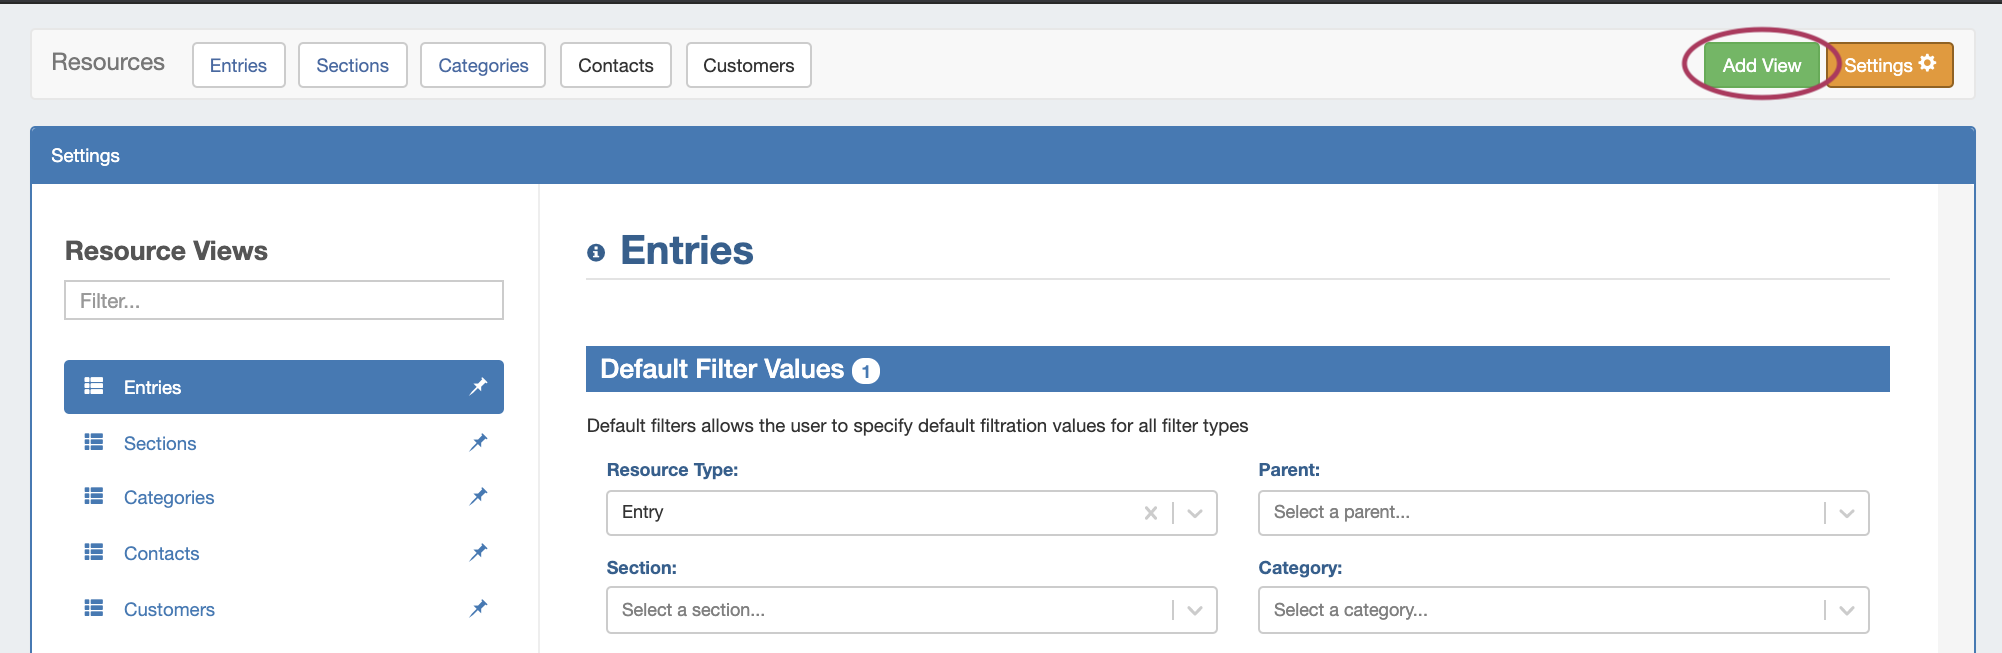The image size is (2002, 653).
Task: Expand the Resource Type dropdown
Action: [x=1195, y=513]
